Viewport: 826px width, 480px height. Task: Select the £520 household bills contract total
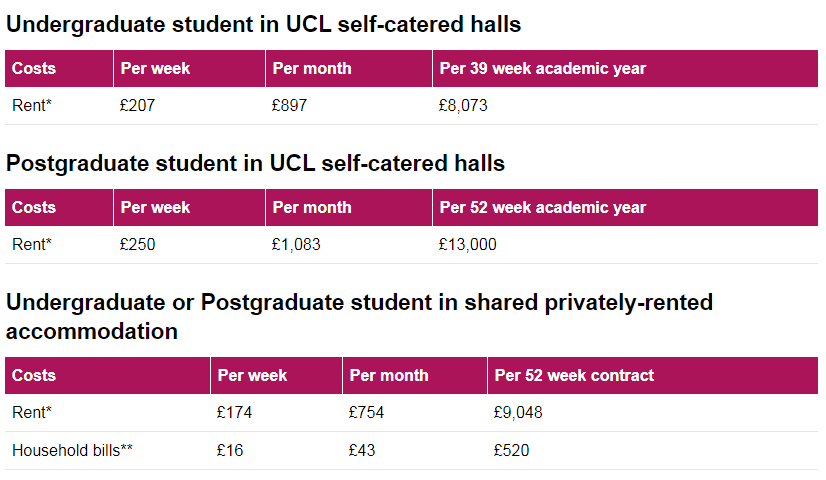(x=511, y=451)
